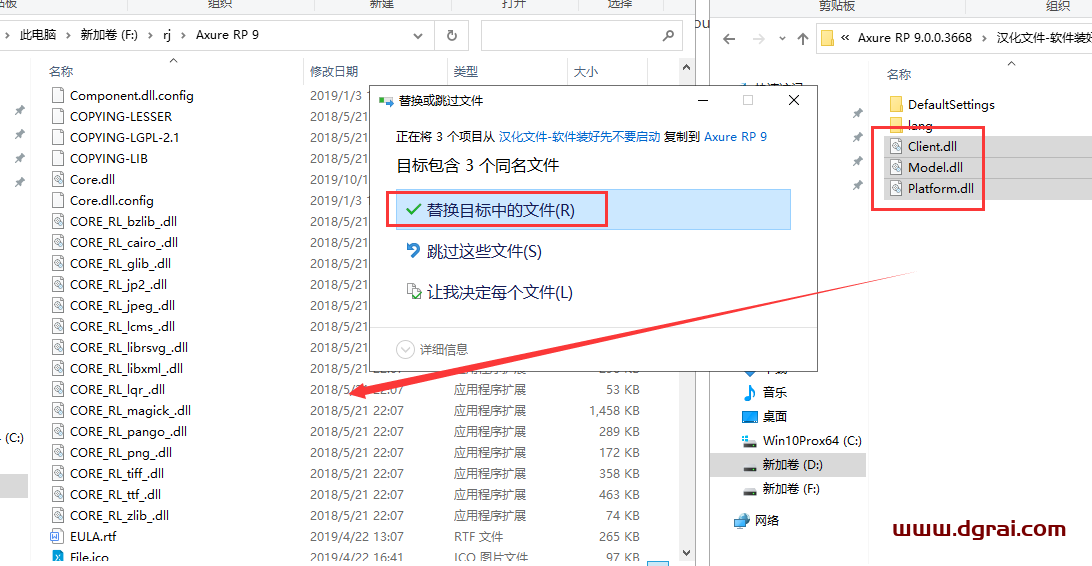Open destination link Axure RP 9 in dialog

[x=735, y=136]
